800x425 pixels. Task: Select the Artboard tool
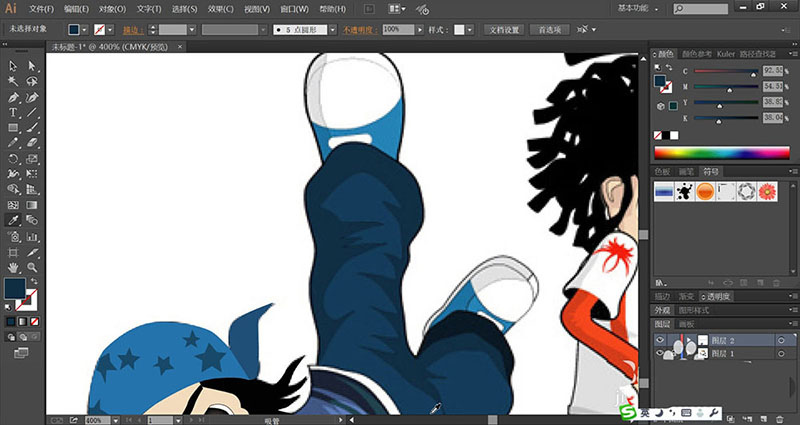(13, 252)
